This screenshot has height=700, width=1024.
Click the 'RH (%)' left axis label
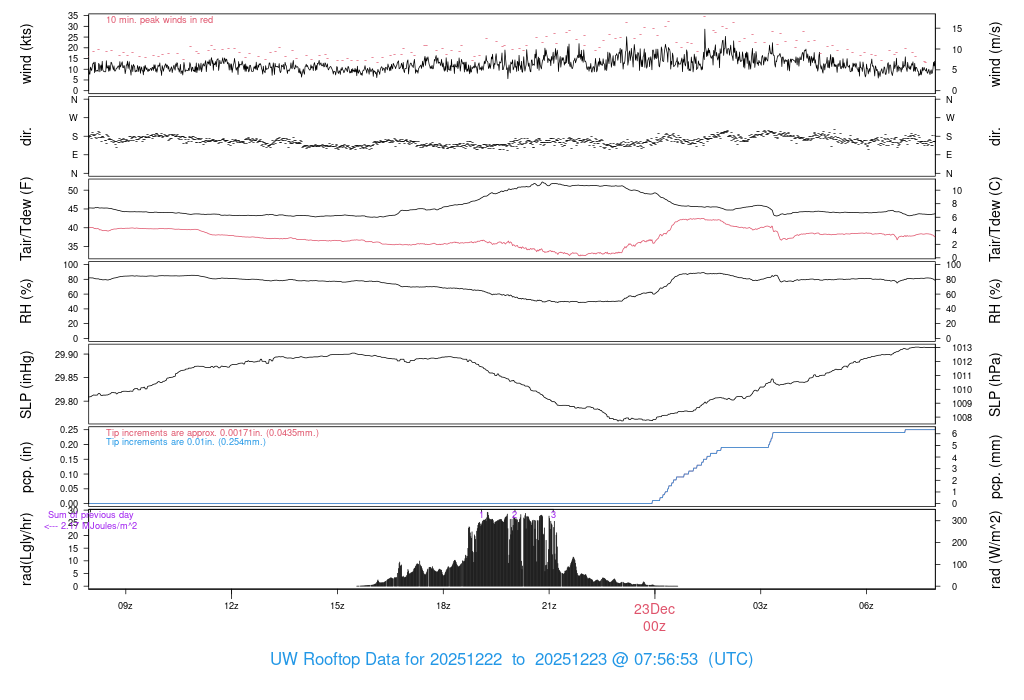27,301
